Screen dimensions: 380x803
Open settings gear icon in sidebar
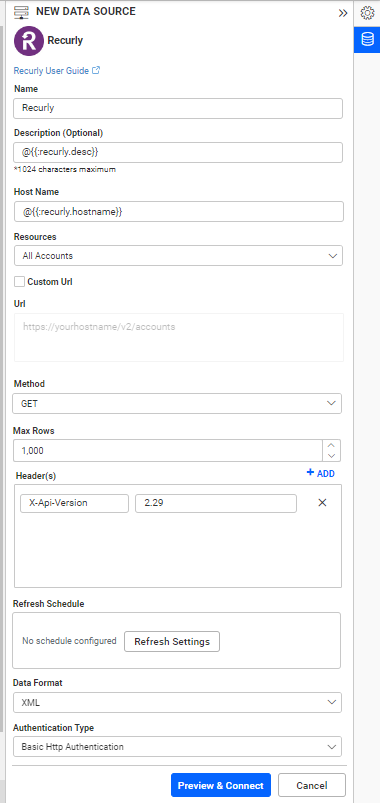367,13
